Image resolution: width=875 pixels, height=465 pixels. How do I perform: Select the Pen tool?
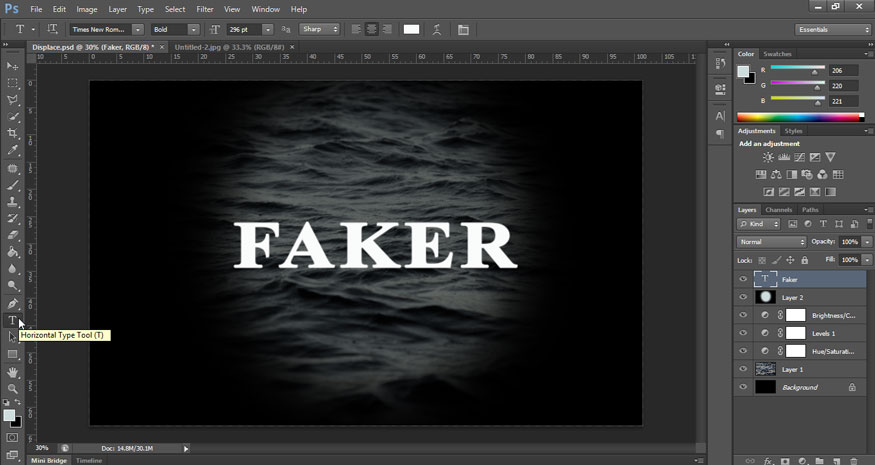click(12, 304)
